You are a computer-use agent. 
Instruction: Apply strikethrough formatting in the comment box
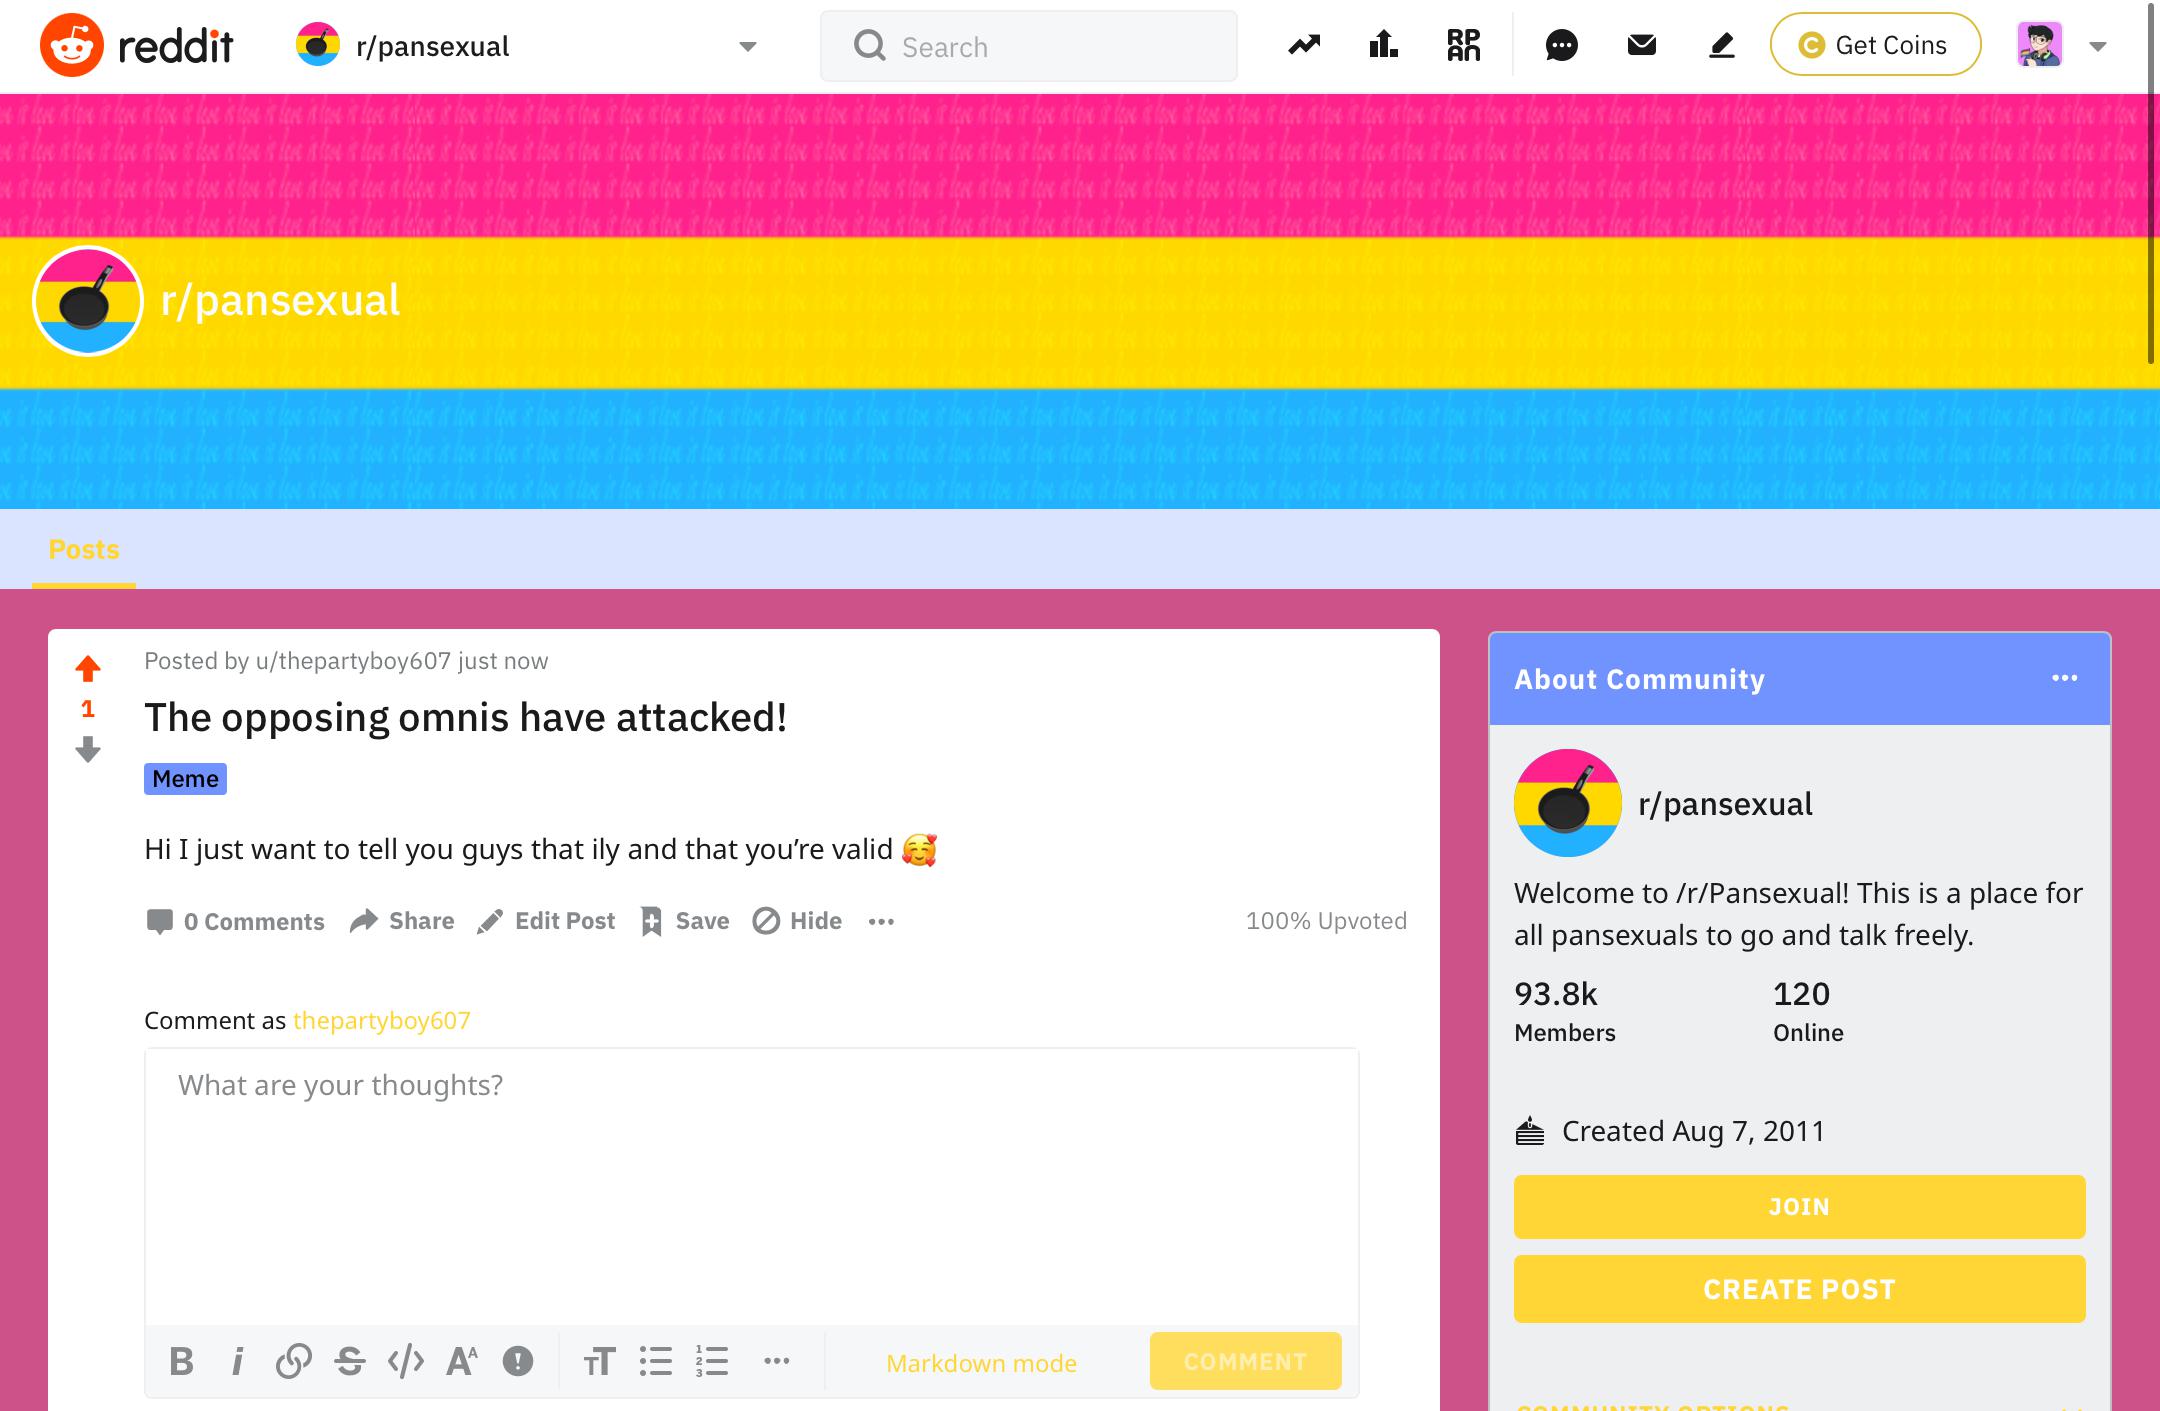click(x=350, y=1361)
